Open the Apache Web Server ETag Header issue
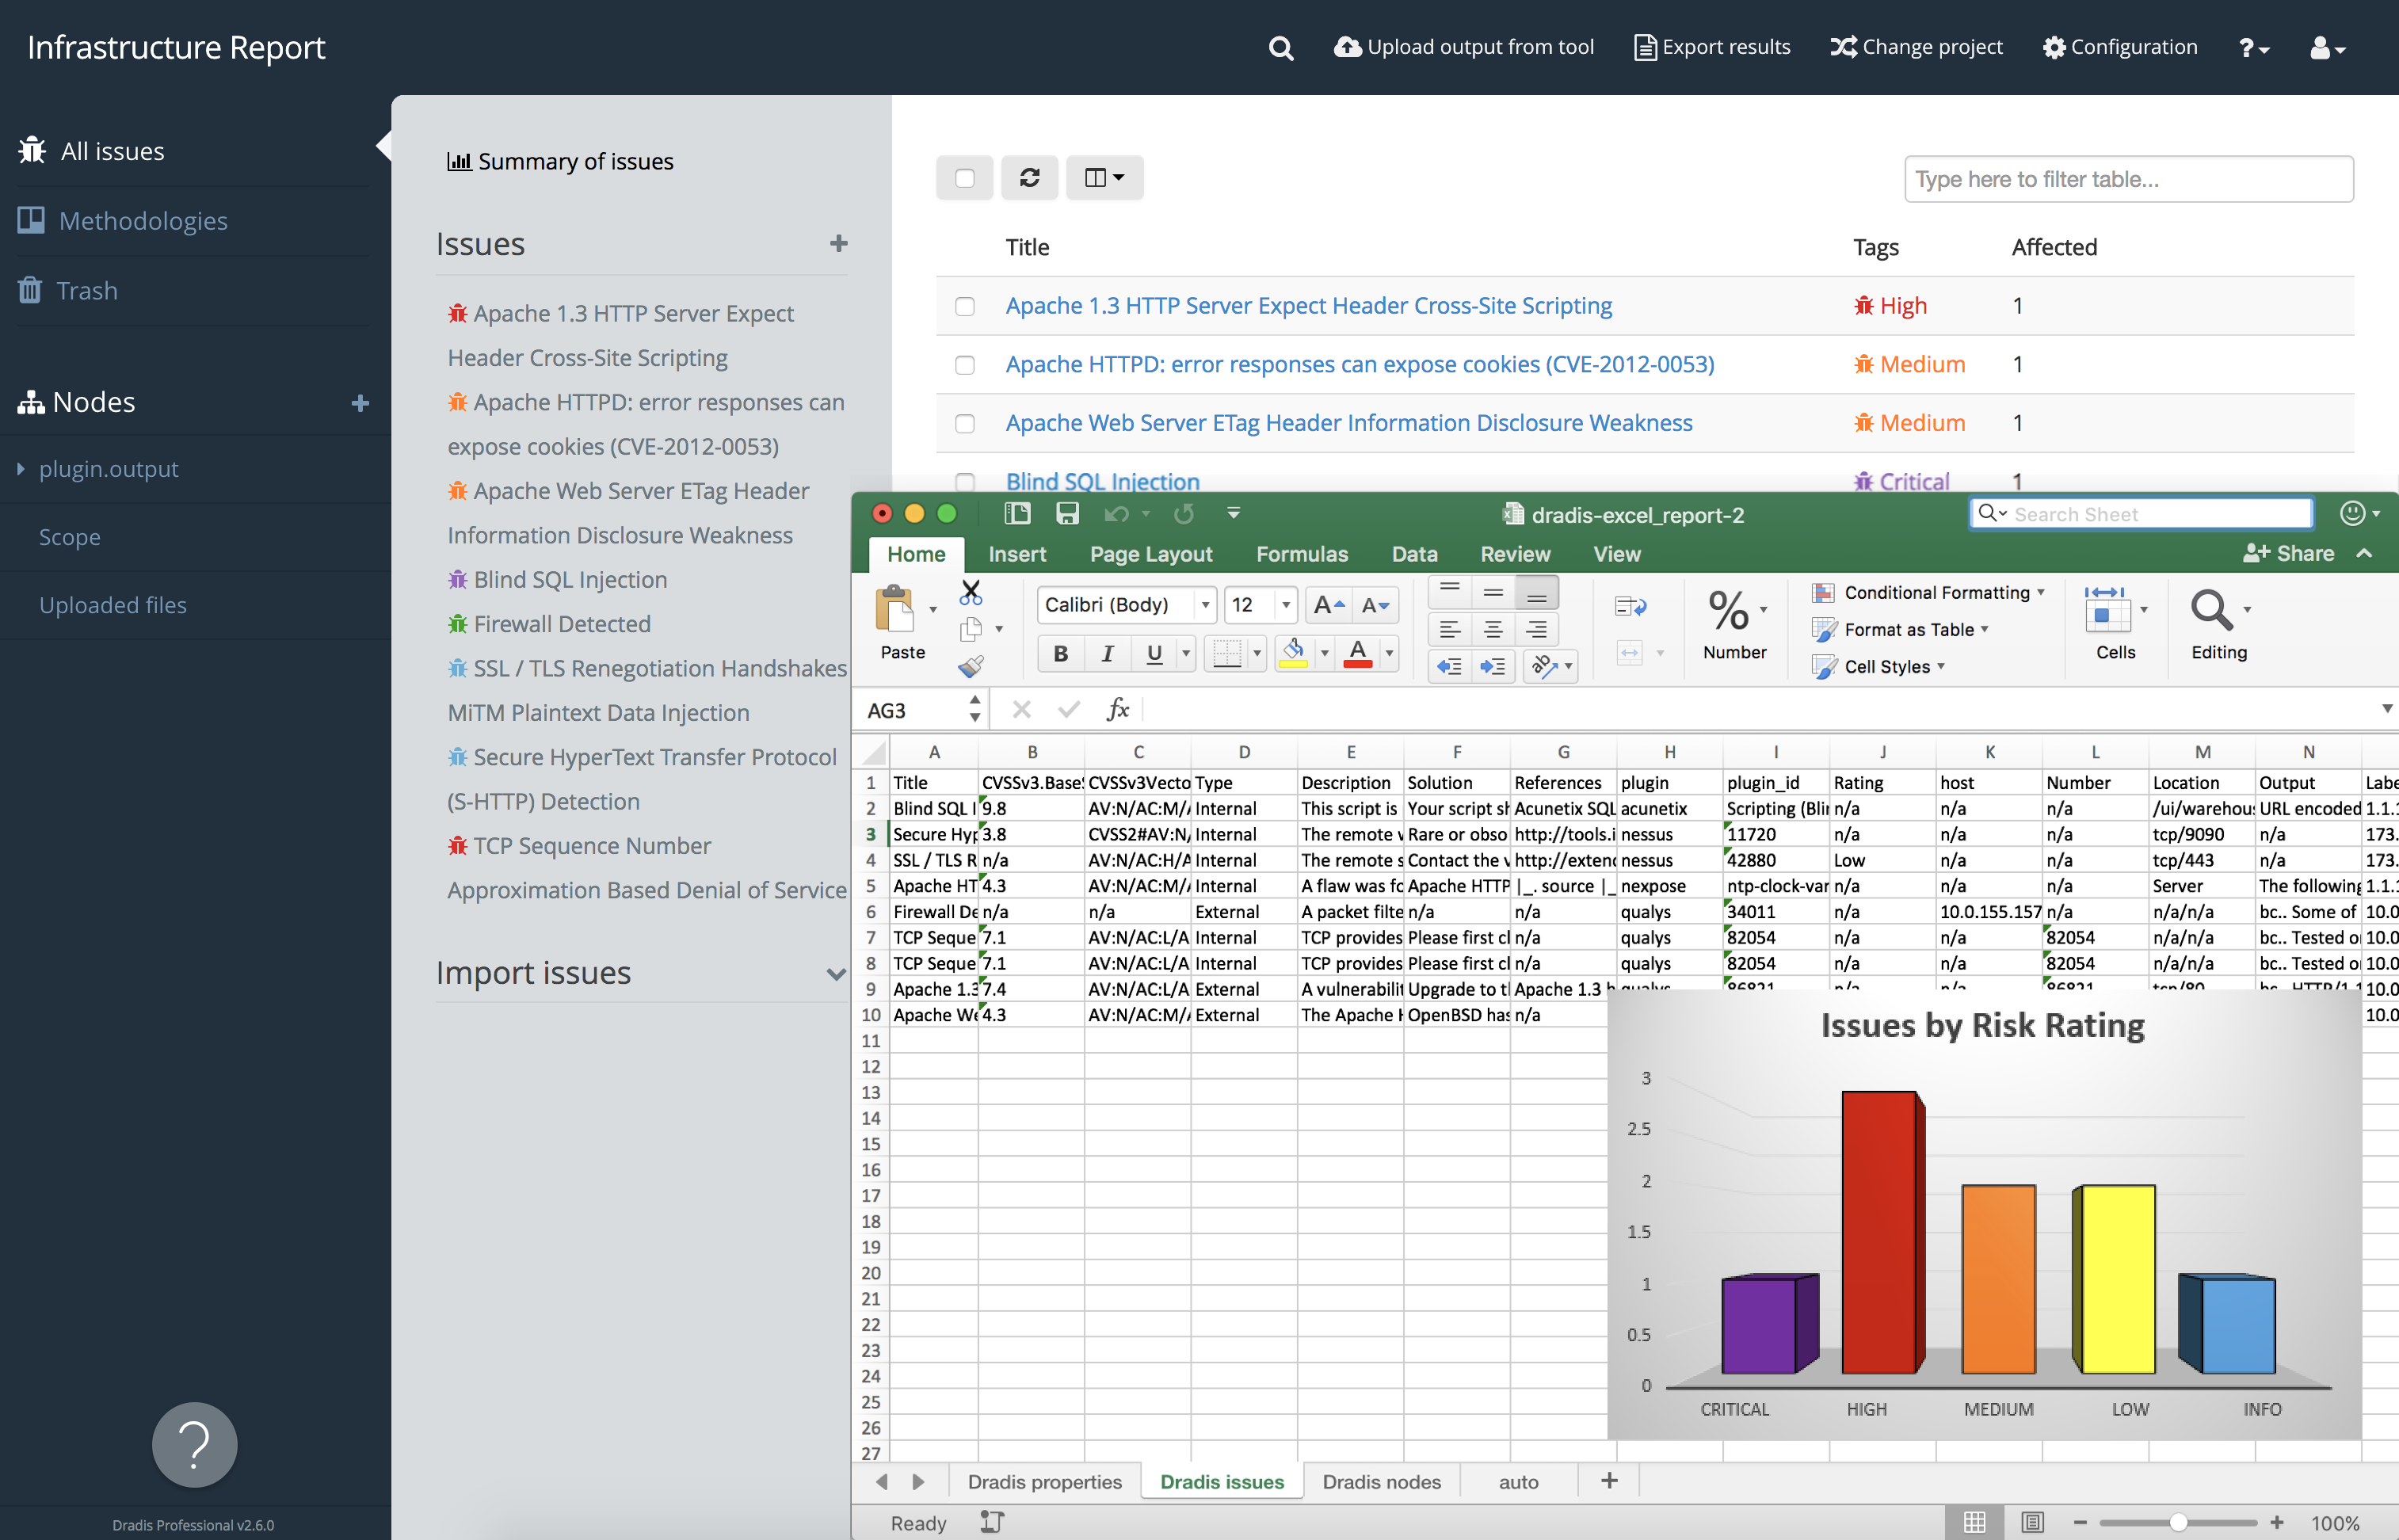Viewport: 2399px width, 1540px height. (x=1348, y=422)
